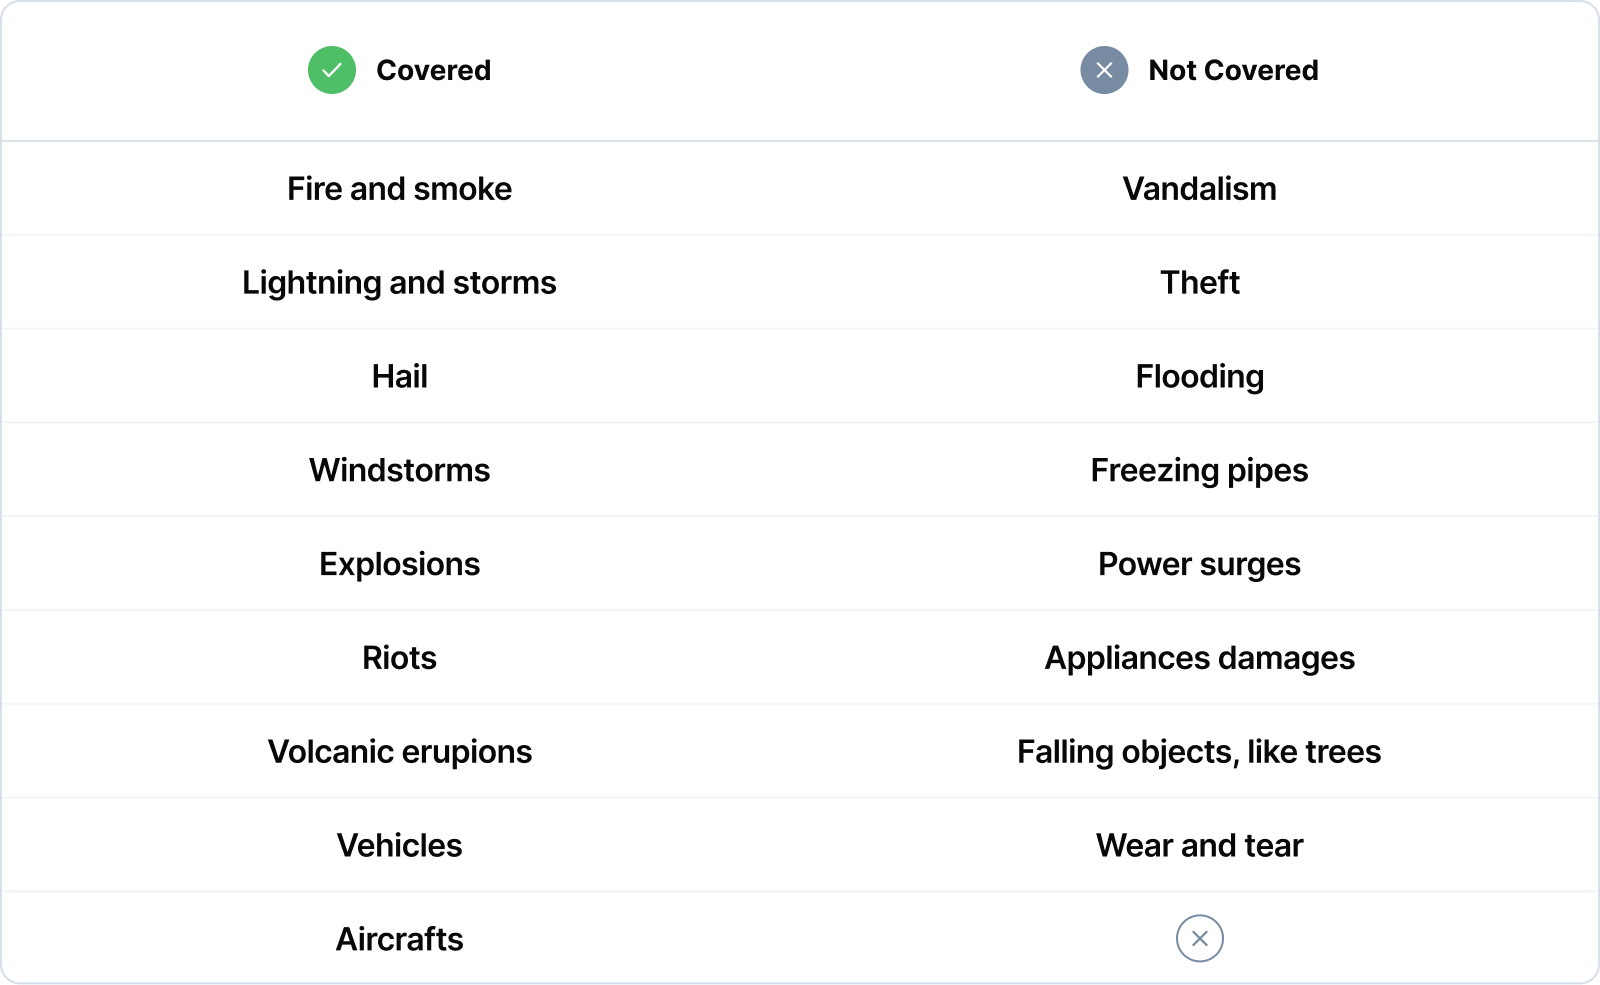Select Falling objects, like trees entry

tap(1199, 752)
